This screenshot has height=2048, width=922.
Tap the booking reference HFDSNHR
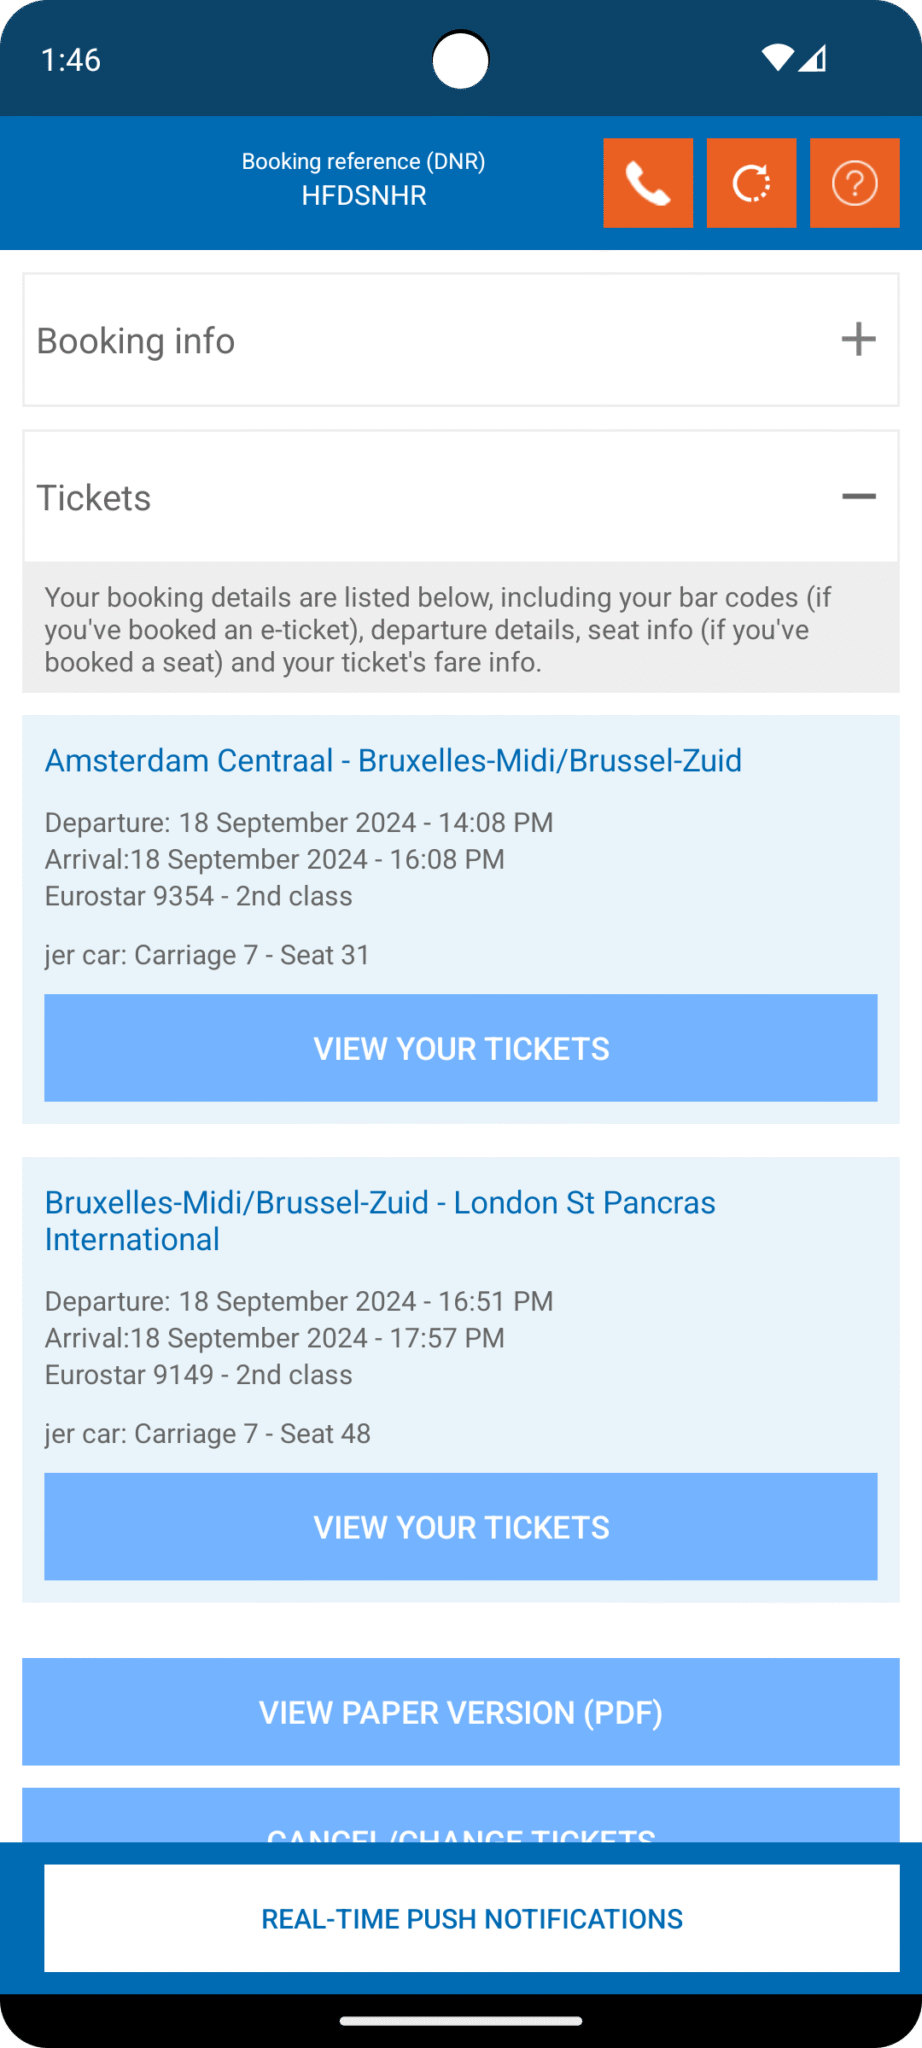[x=362, y=195]
